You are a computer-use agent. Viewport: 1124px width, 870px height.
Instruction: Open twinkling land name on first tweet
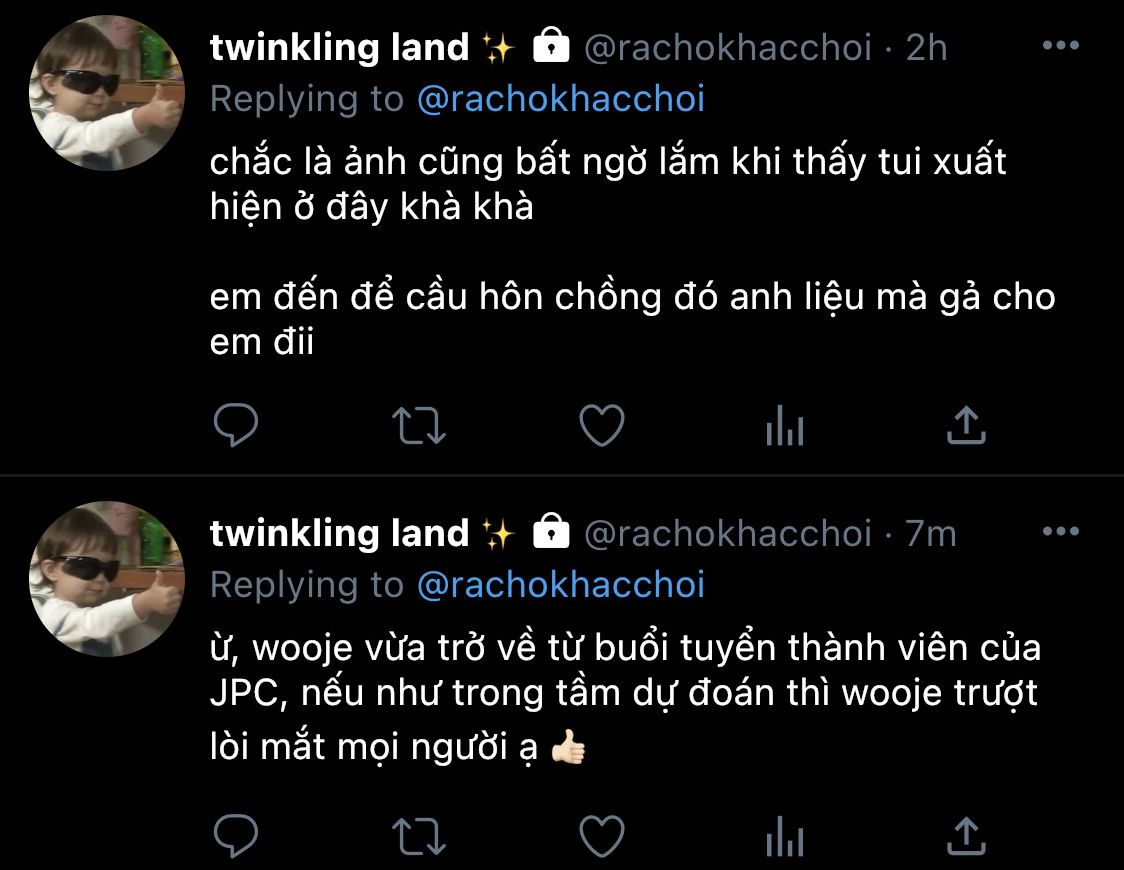(340, 48)
